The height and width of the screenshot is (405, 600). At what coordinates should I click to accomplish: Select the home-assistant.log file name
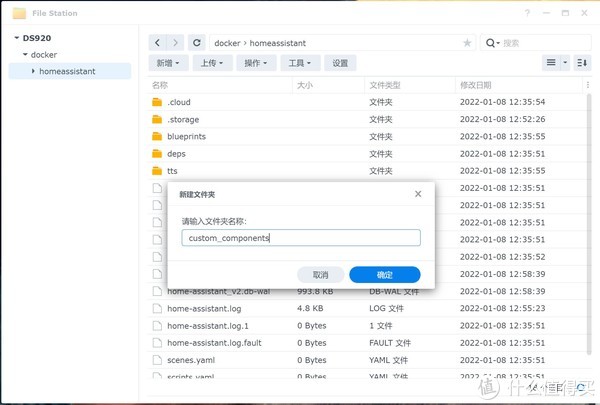click(204, 309)
